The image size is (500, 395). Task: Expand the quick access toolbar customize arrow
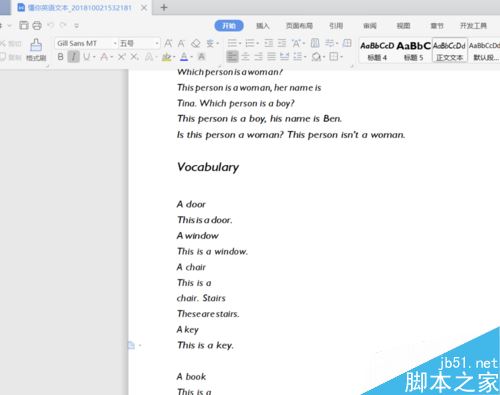click(x=76, y=26)
